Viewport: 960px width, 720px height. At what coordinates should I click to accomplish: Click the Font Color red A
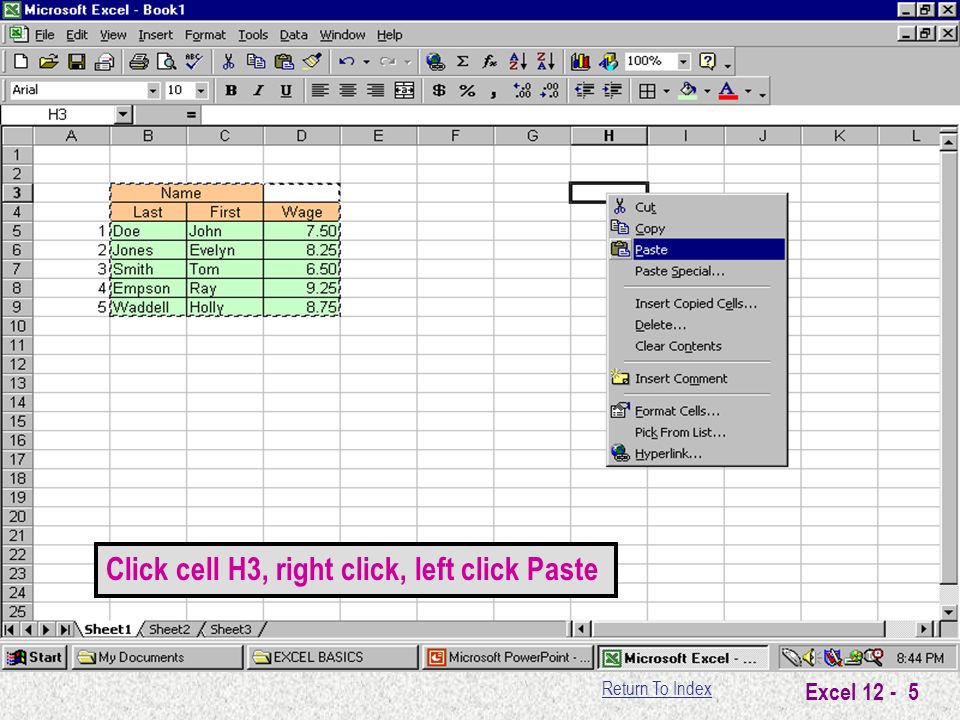click(x=727, y=91)
